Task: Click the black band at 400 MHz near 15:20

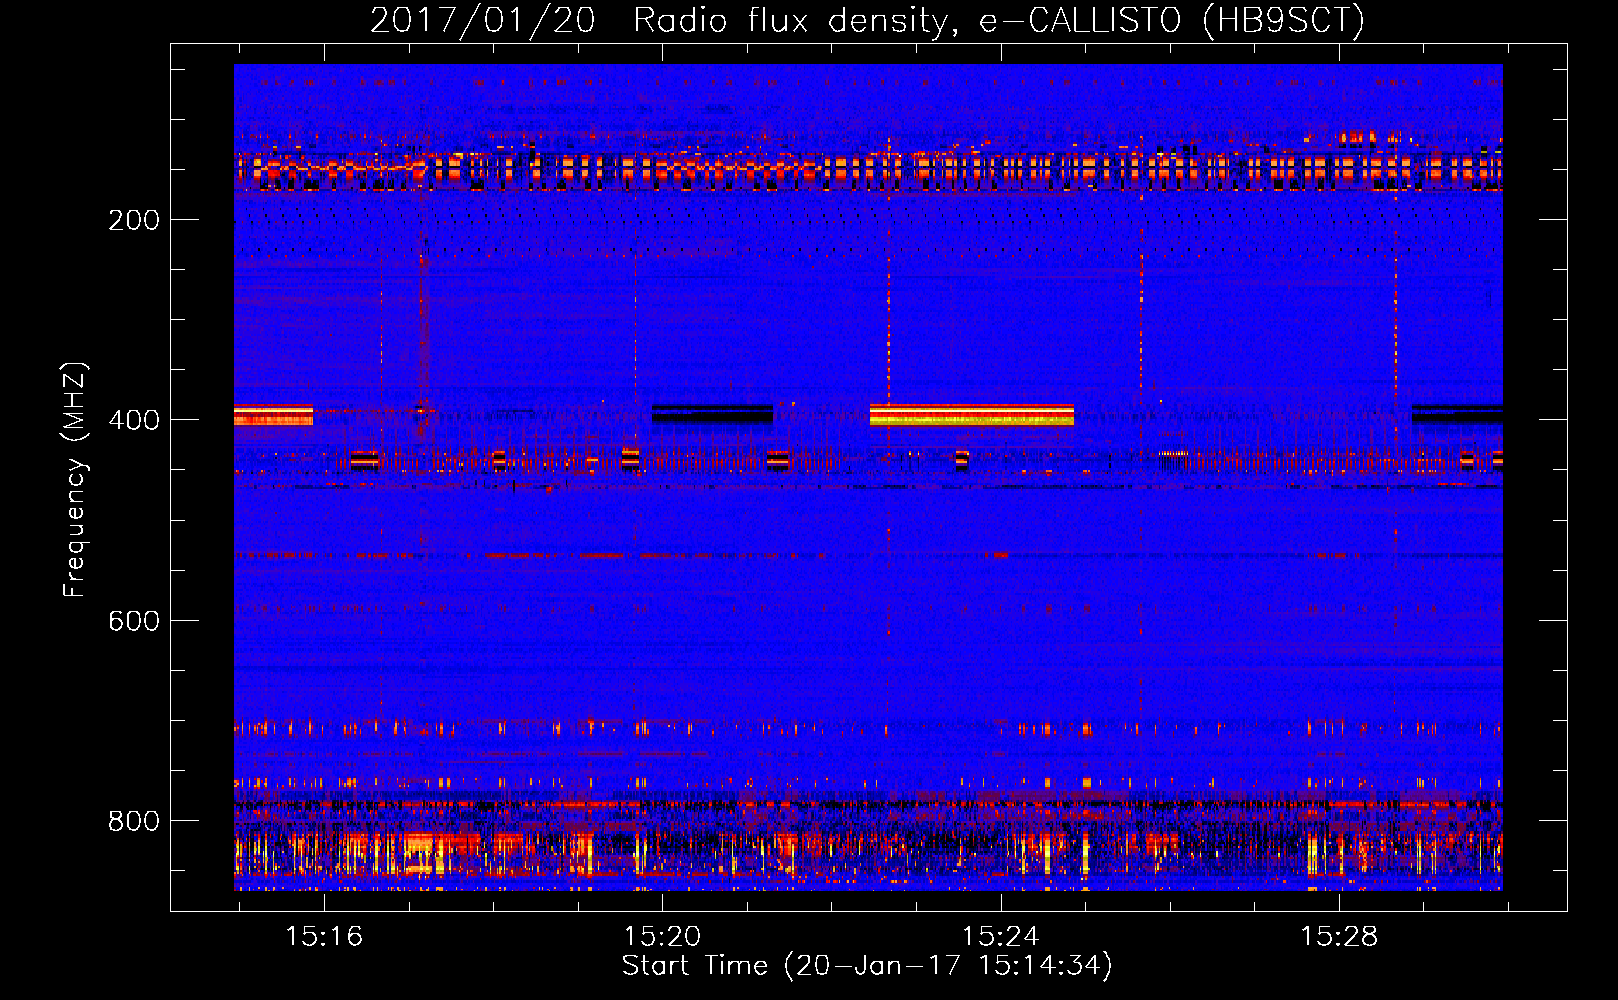Action: point(712,414)
